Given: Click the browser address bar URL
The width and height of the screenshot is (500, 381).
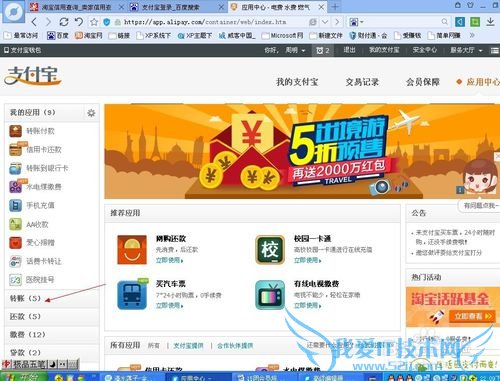Looking at the screenshot, I should (x=205, y=22).
